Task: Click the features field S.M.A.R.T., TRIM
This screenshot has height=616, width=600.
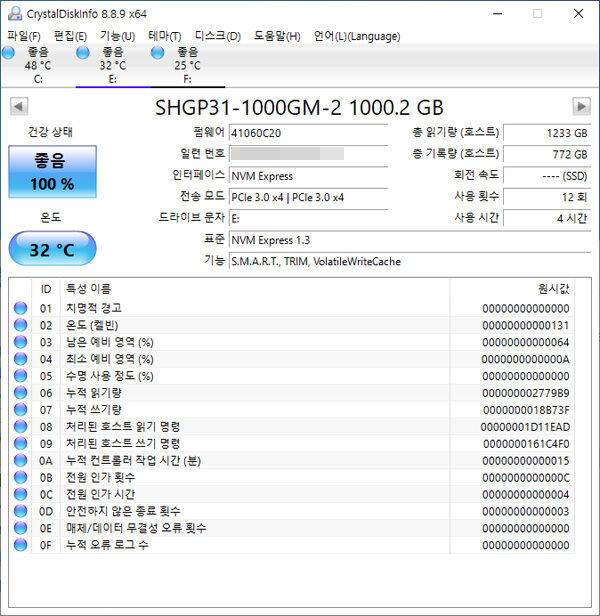Action: tap(410, 261)
